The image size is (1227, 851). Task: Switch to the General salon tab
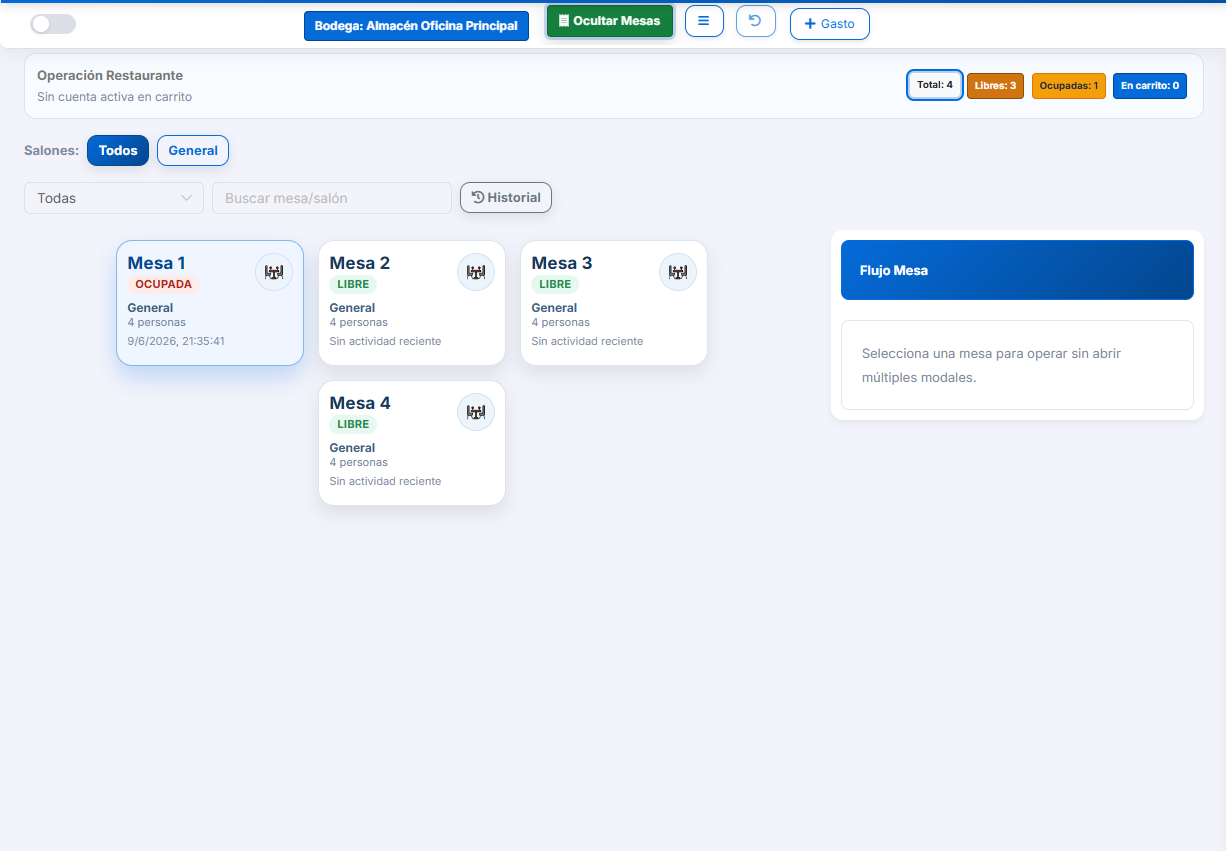(x=193, y=150)
